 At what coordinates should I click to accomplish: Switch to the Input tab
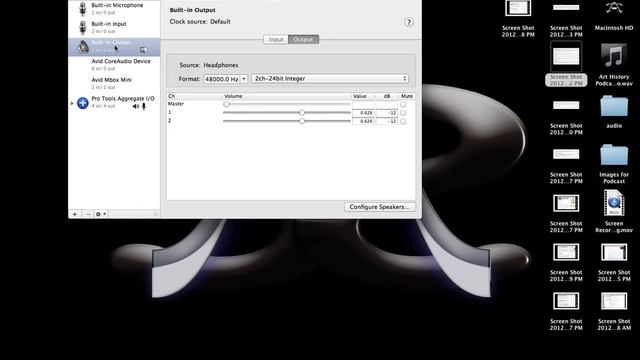[276, 39]
